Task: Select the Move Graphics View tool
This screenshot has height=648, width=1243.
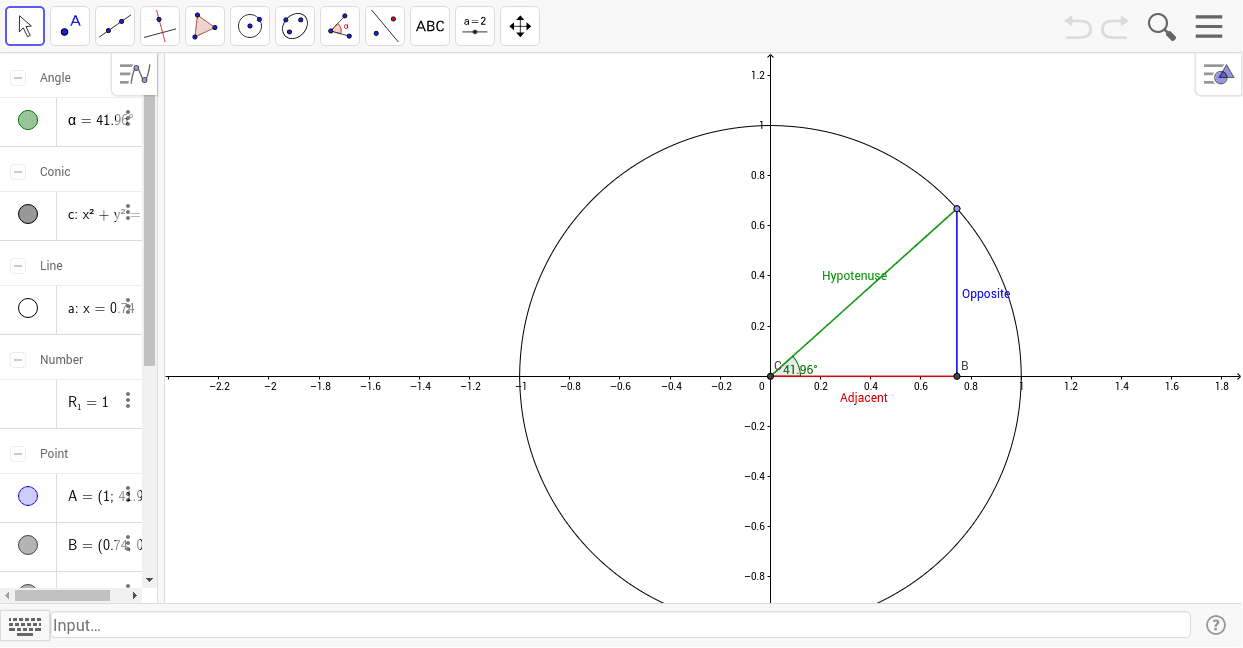Action: click(x=519, y=25)
